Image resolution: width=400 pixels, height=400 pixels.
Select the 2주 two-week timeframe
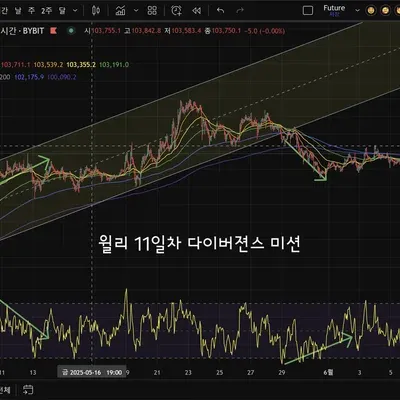coord(47,11)
